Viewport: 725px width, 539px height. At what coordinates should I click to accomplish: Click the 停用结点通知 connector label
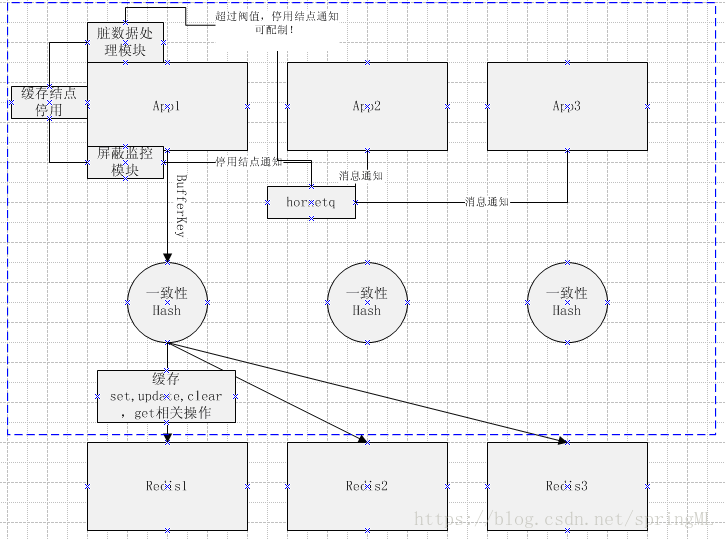click(249, 162)
